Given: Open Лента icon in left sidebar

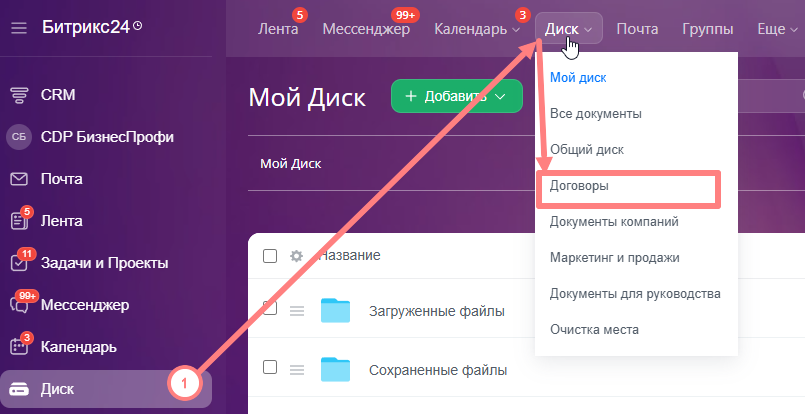Looking at the screenshot, I should [x=19, y=221].
